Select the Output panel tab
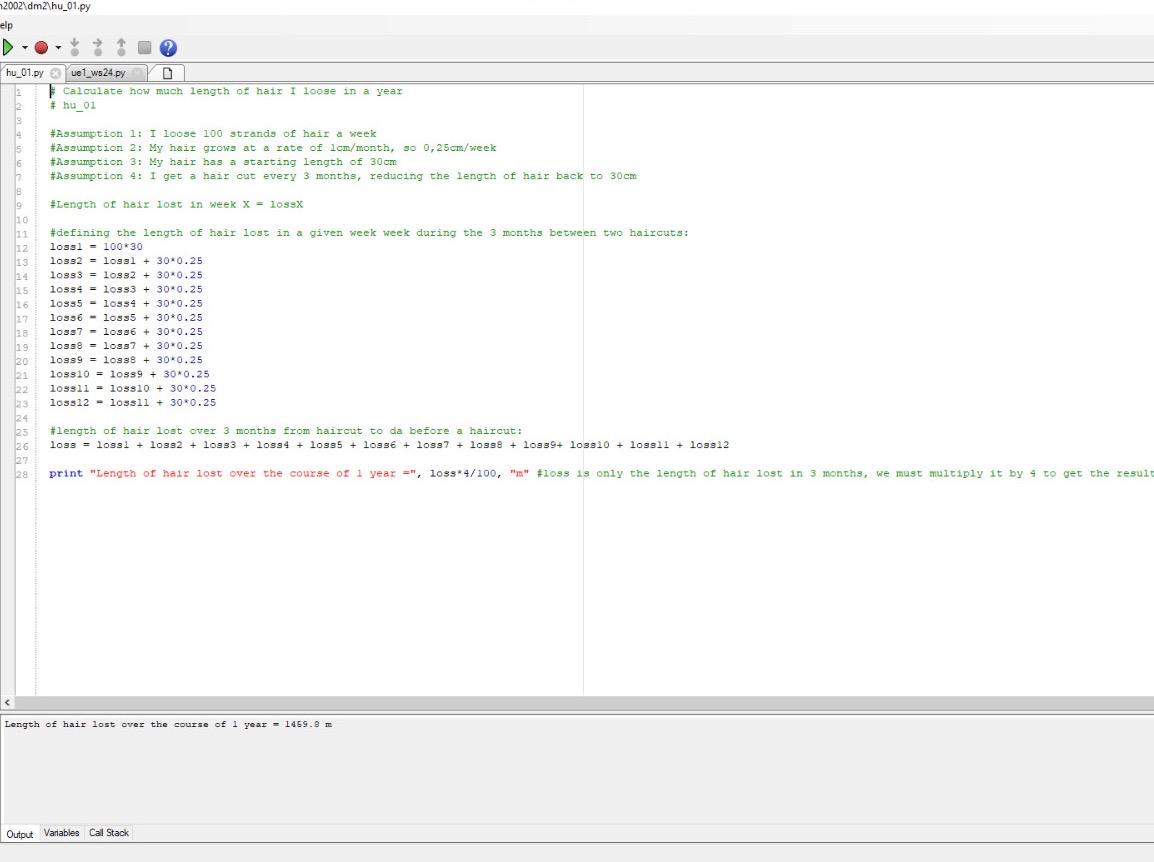Screen dimensions: 1154x862 tap(20, 834)
